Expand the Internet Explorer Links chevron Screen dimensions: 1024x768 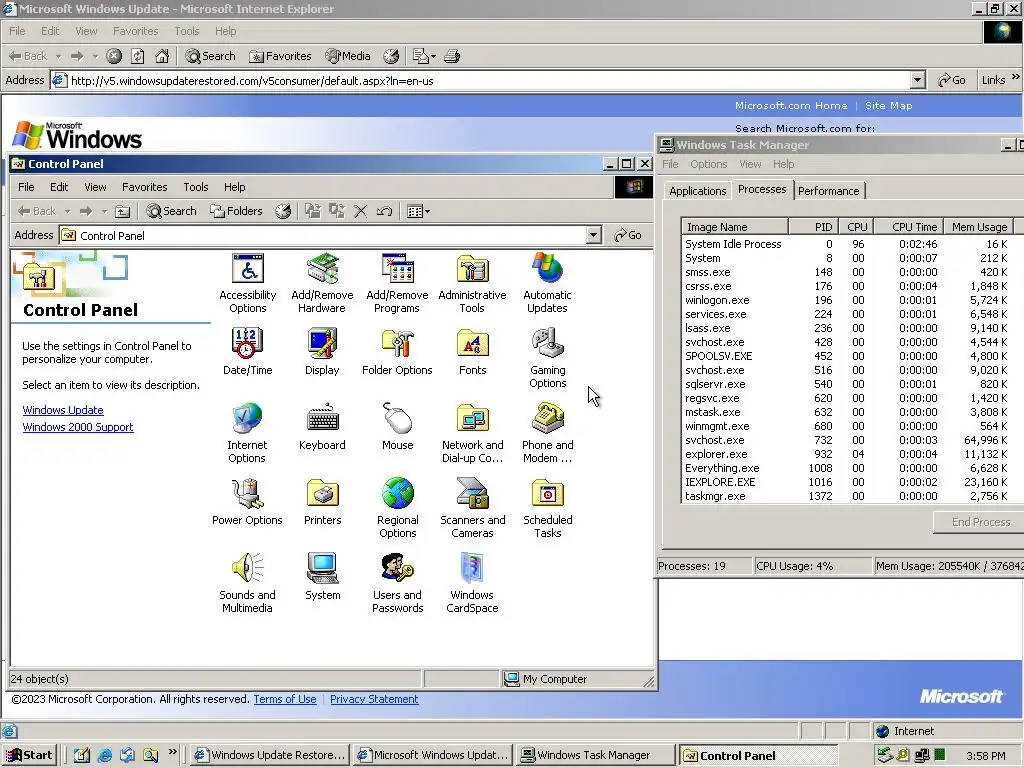pyautogui.click(x=1016, y=77)
